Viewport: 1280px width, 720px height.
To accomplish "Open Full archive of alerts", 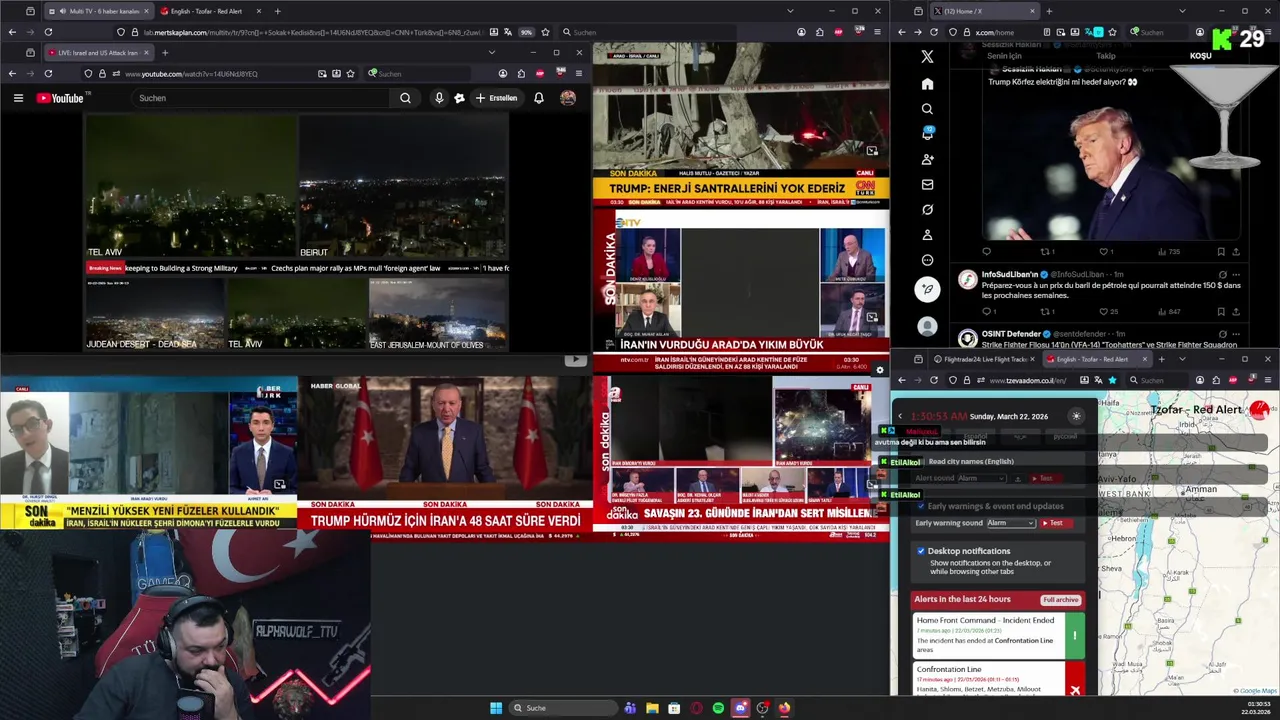I will click(x=1060, y=600).
